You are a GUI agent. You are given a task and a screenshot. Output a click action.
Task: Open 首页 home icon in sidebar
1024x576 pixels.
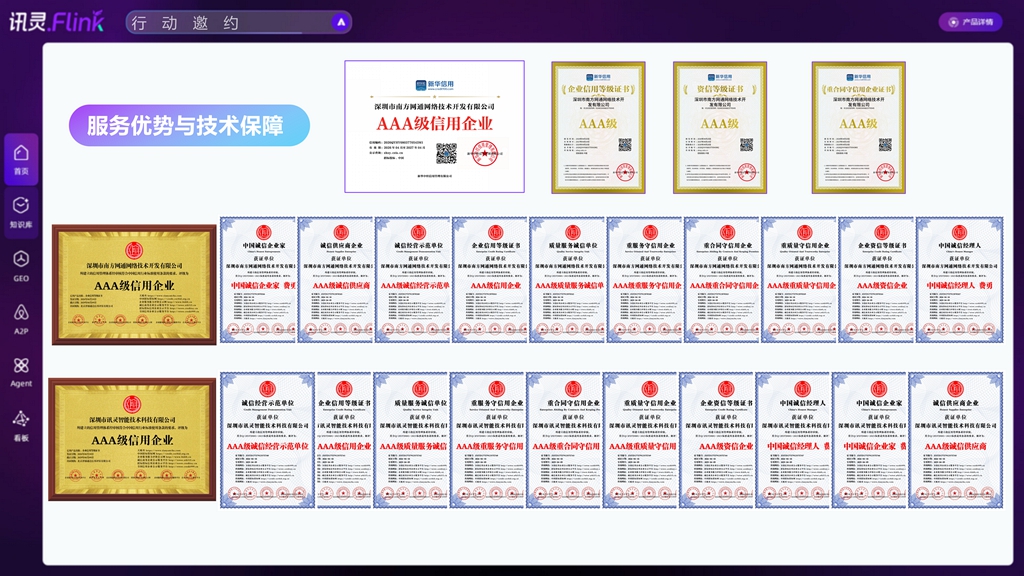21,159
